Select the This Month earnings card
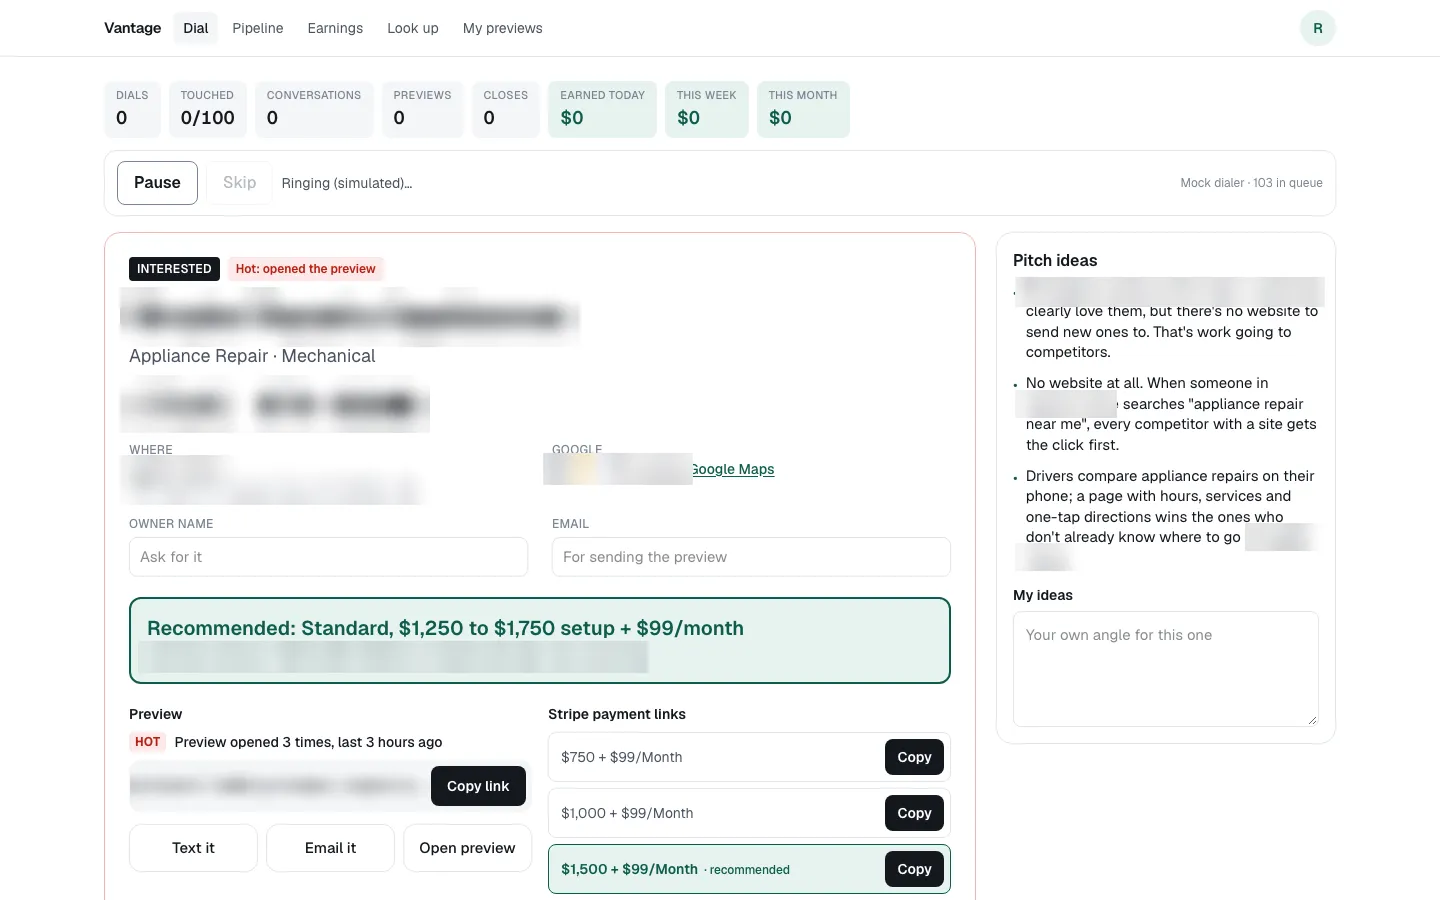This screenshot has width=1440, height=900. 803,109
